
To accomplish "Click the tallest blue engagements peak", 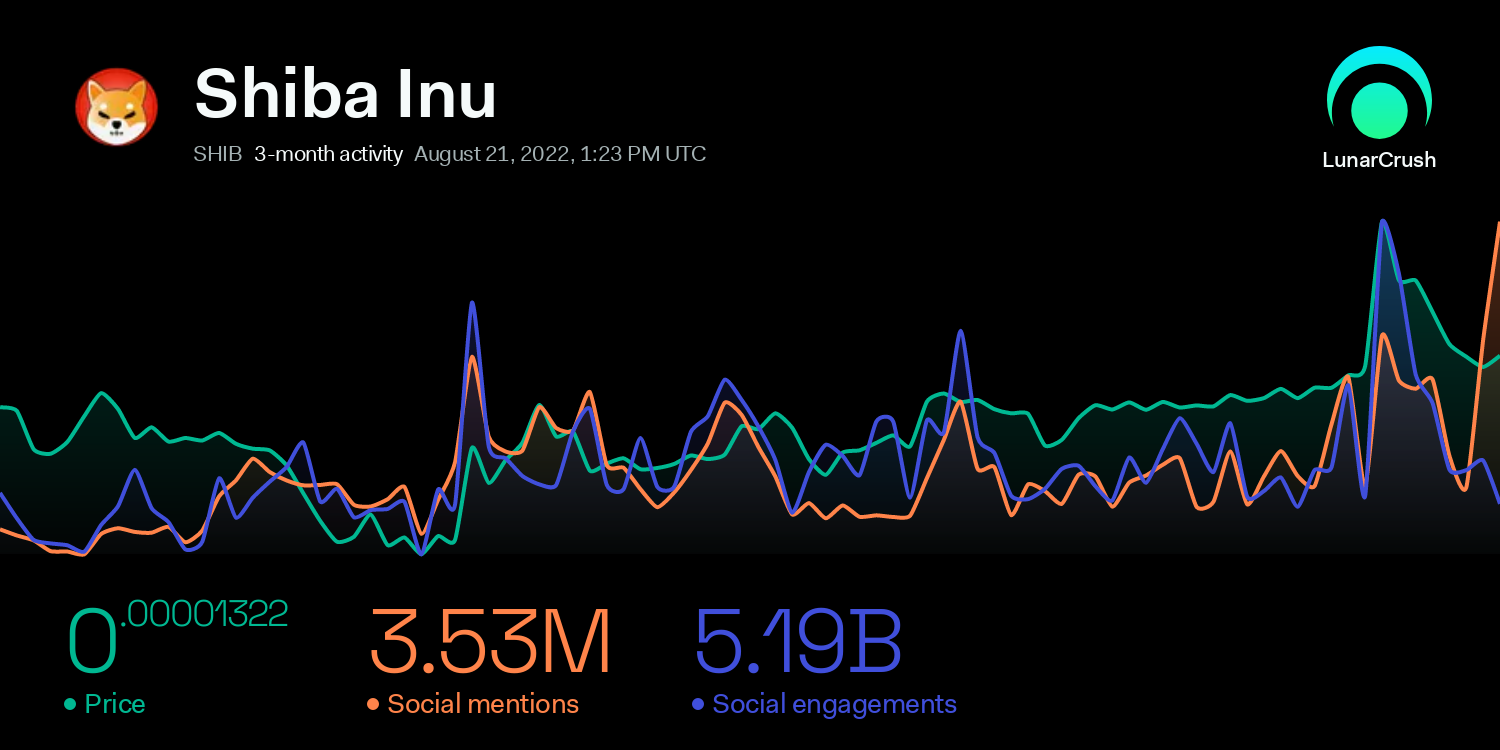I will 1383,223.
